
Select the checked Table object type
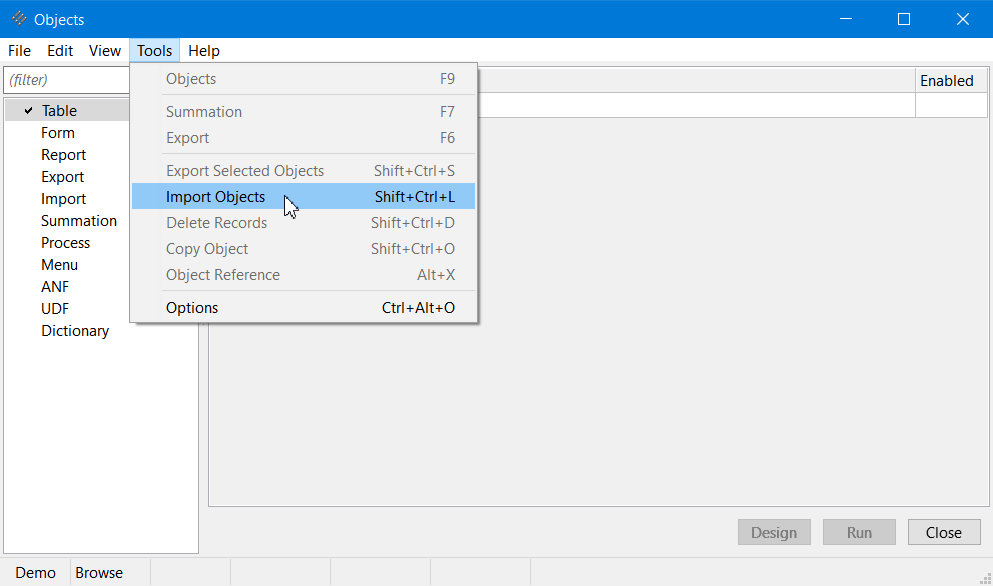59,111
